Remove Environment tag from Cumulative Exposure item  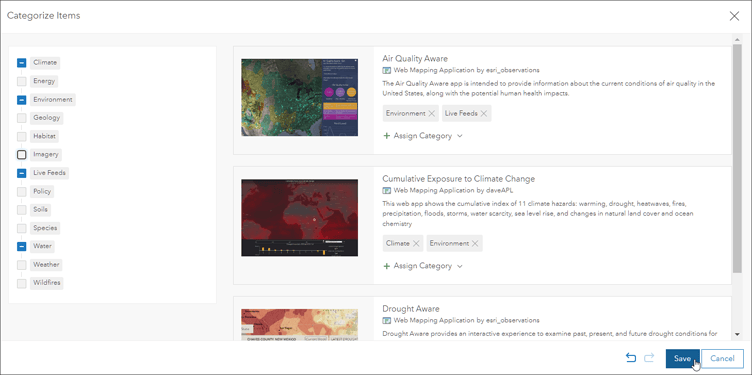tap(475, 244)
